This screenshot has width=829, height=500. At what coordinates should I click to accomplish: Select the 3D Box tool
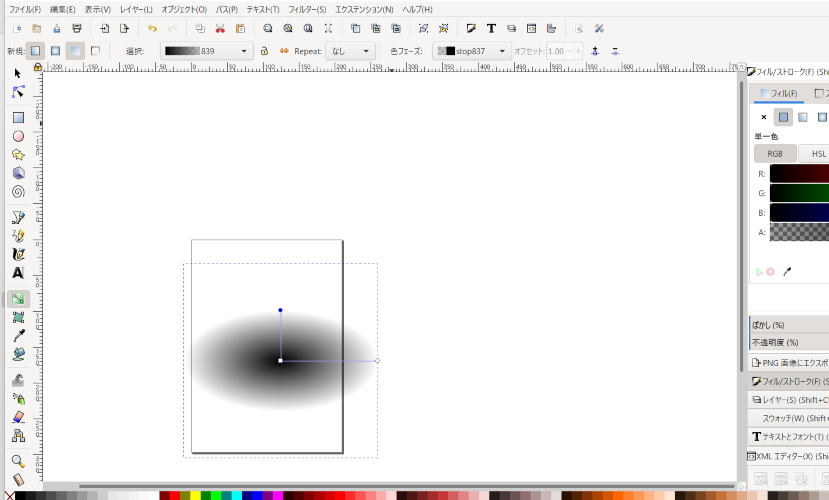coord(18,173)
